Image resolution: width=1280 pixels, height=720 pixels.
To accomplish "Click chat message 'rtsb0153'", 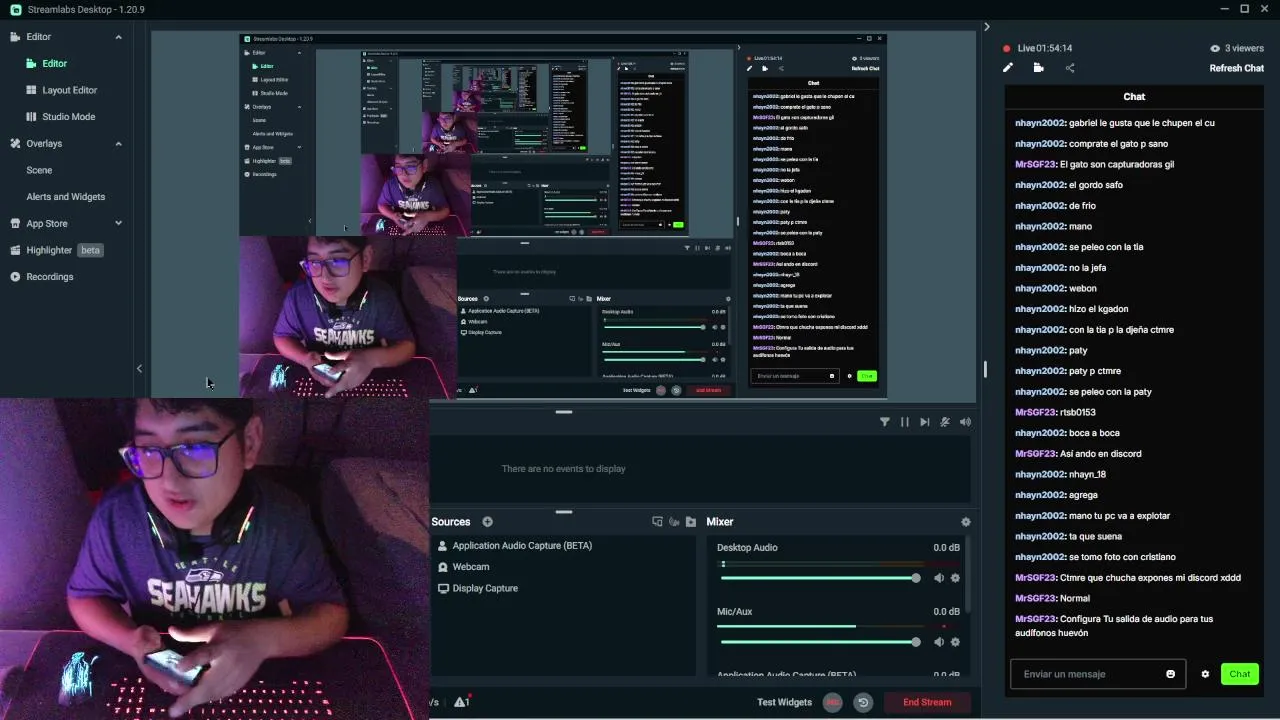I will click(x=1078, y=412).
